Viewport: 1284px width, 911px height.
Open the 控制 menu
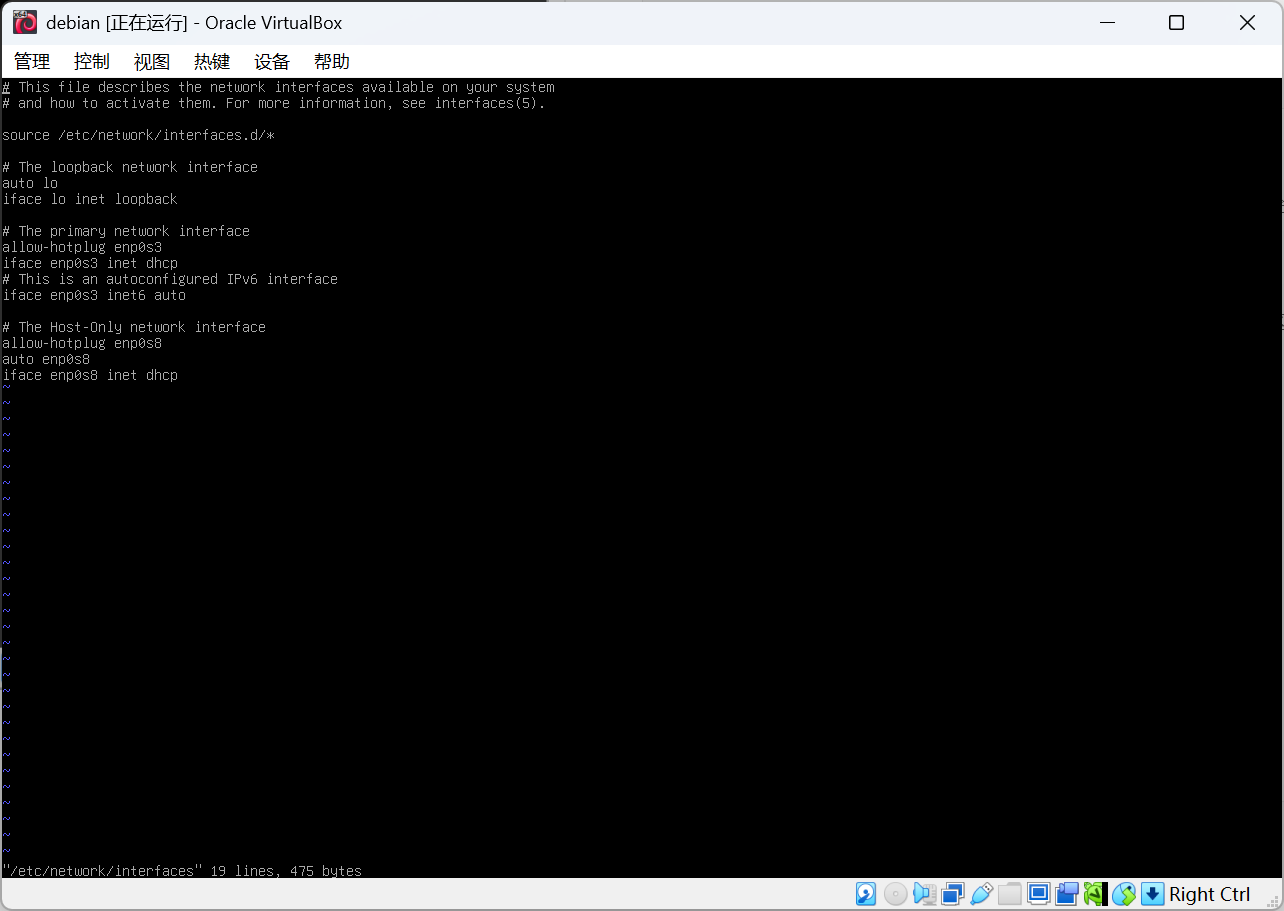[x=92, y=61]
